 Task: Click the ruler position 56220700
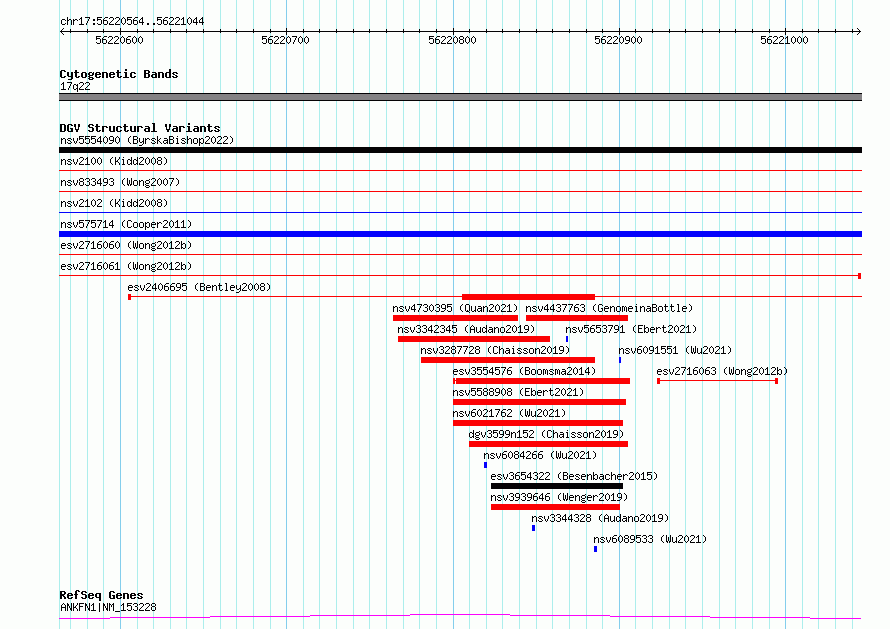tap(286, 40)
